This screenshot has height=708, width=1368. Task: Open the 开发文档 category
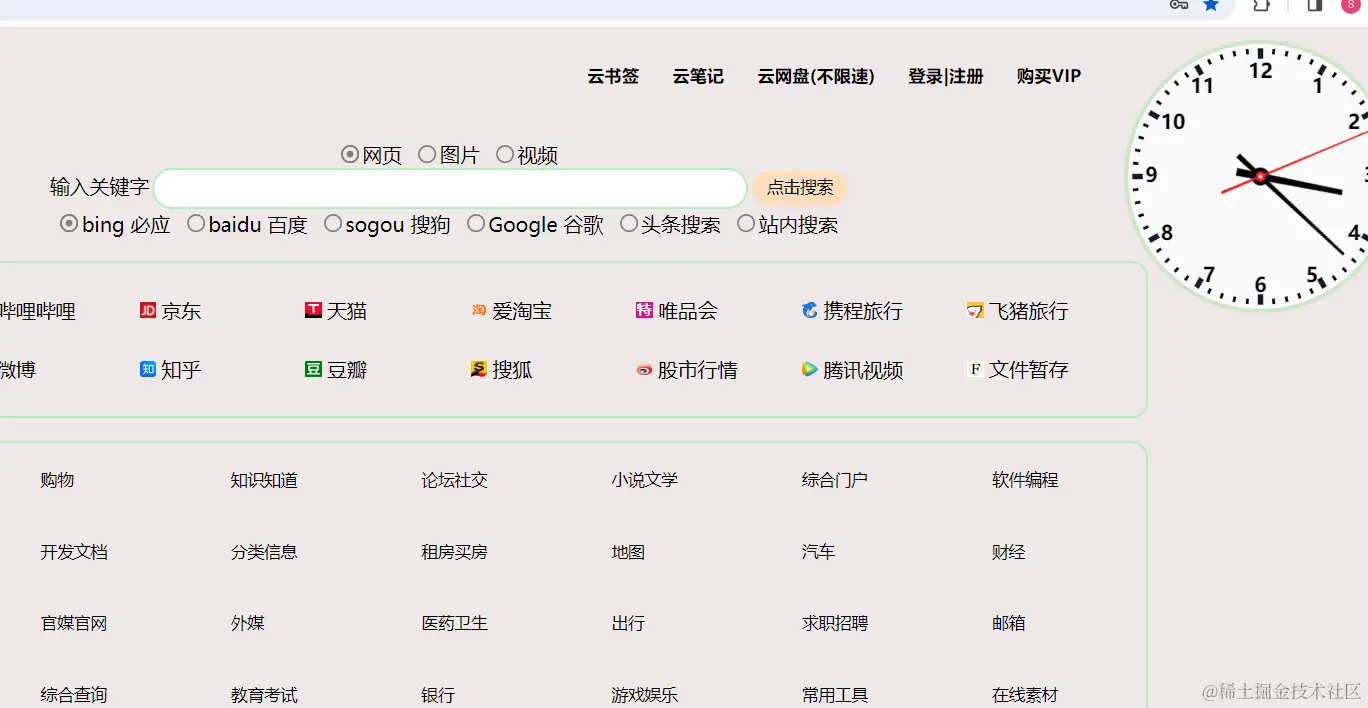click(x=74, y=552)
